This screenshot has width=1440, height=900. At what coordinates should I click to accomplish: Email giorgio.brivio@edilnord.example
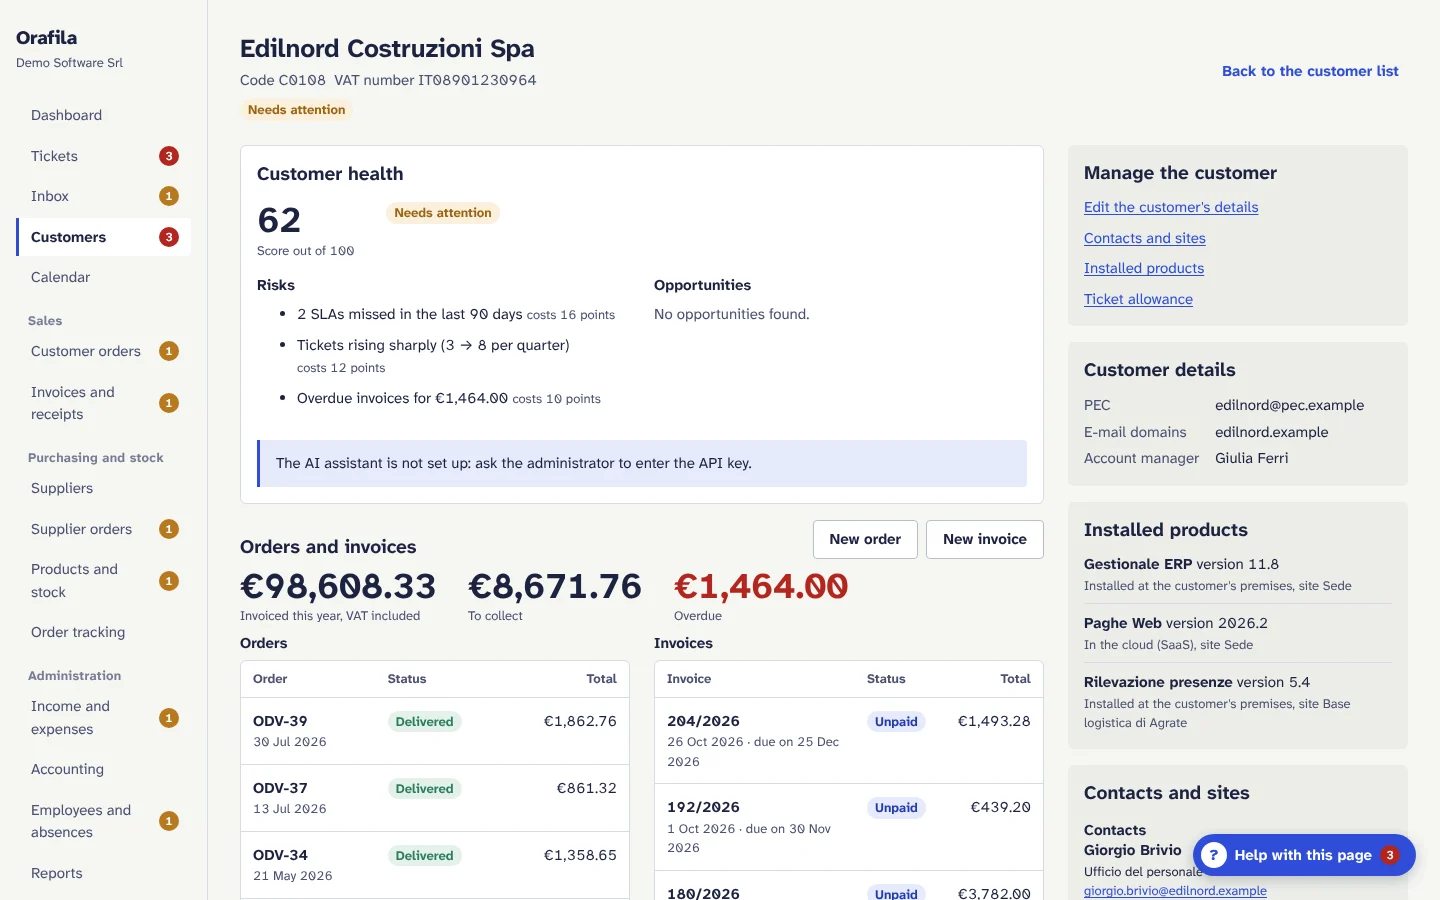click(x=1175, y=891)
